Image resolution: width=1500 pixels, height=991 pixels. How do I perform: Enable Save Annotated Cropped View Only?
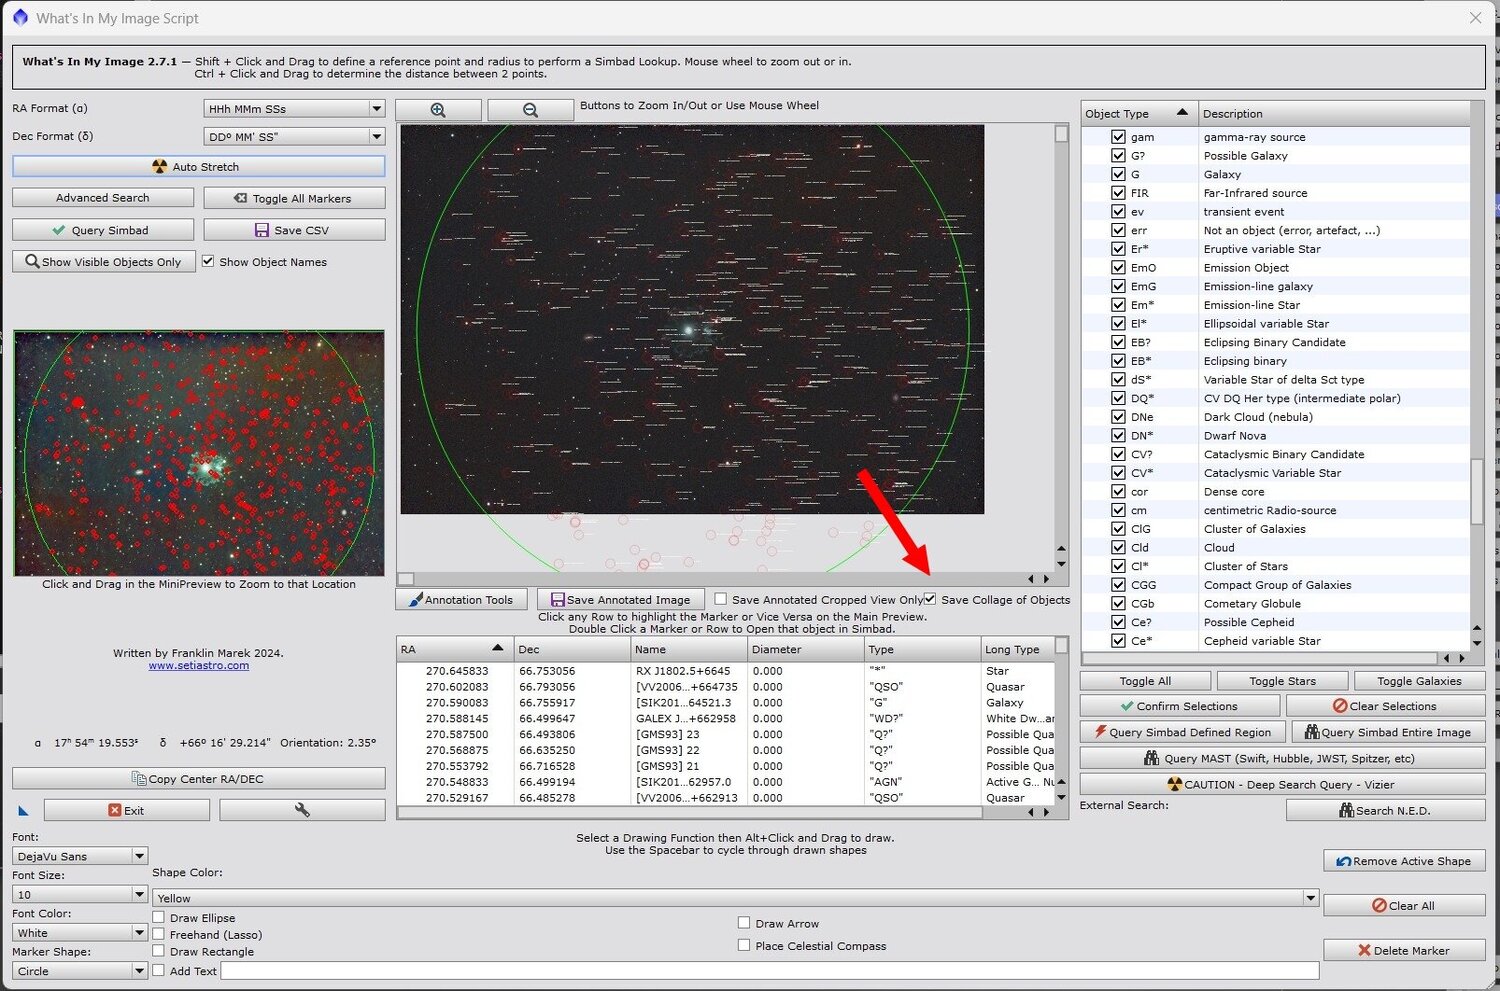[720, 600]
